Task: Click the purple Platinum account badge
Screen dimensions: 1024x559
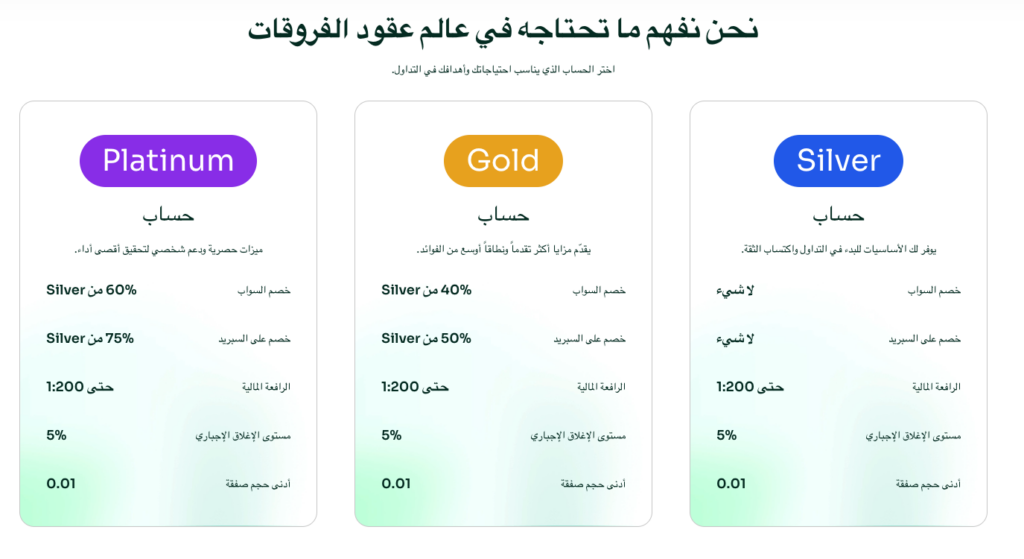Action: pyautogui.click(x=168, y=161)
